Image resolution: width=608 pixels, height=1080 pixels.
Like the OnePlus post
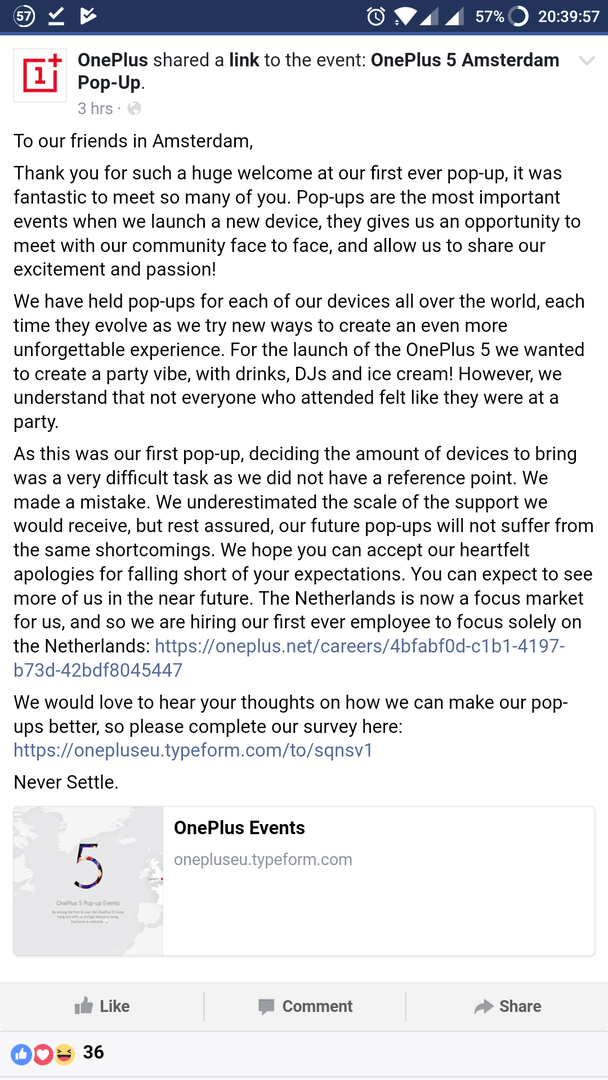(102, 1006)
